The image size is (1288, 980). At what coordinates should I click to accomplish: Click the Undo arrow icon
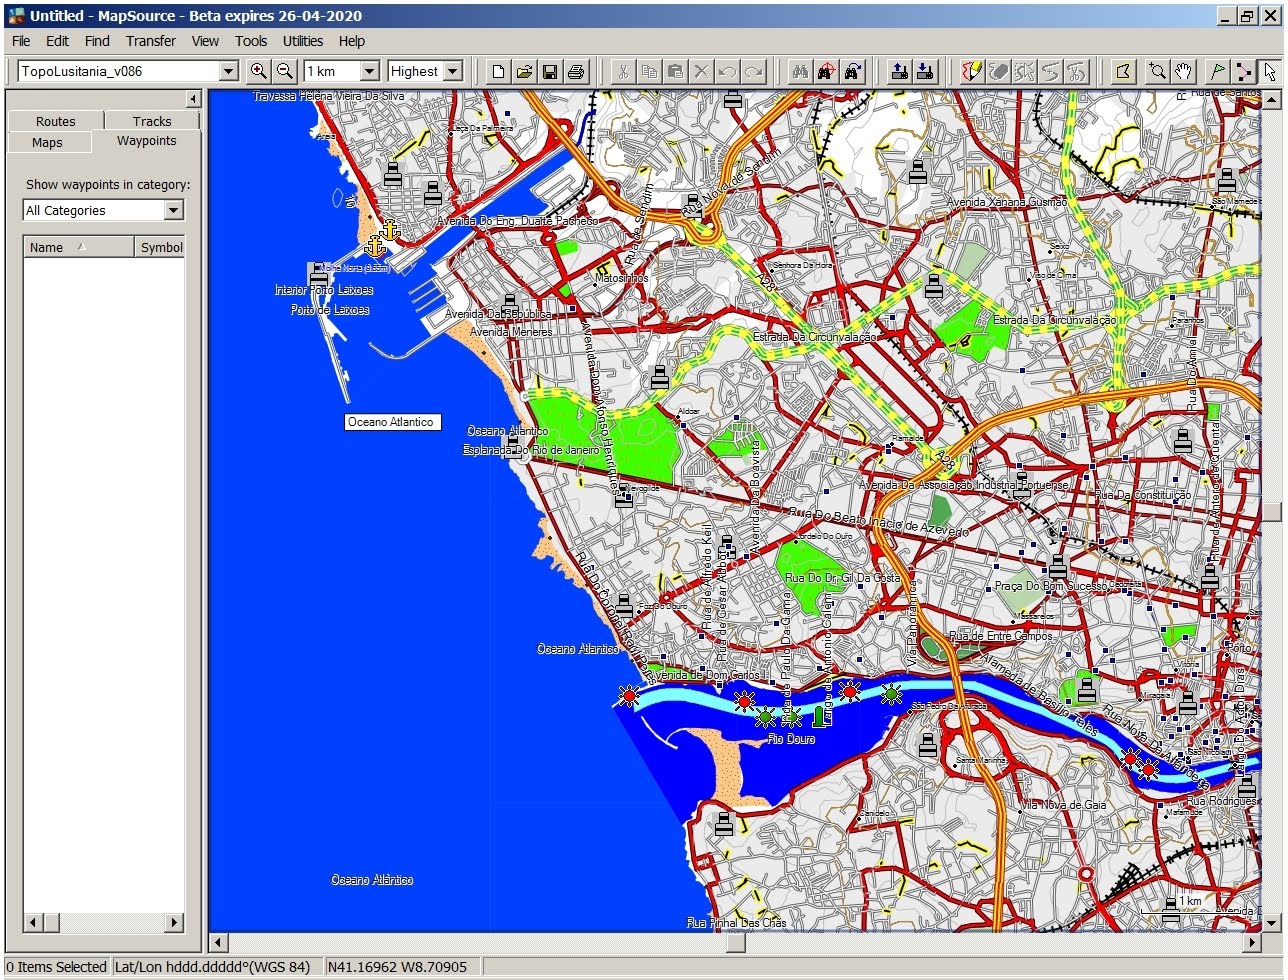727,71
